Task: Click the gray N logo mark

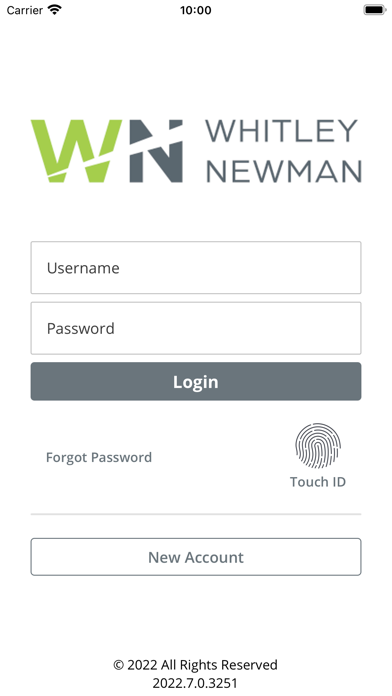Action: pos(156,151)
